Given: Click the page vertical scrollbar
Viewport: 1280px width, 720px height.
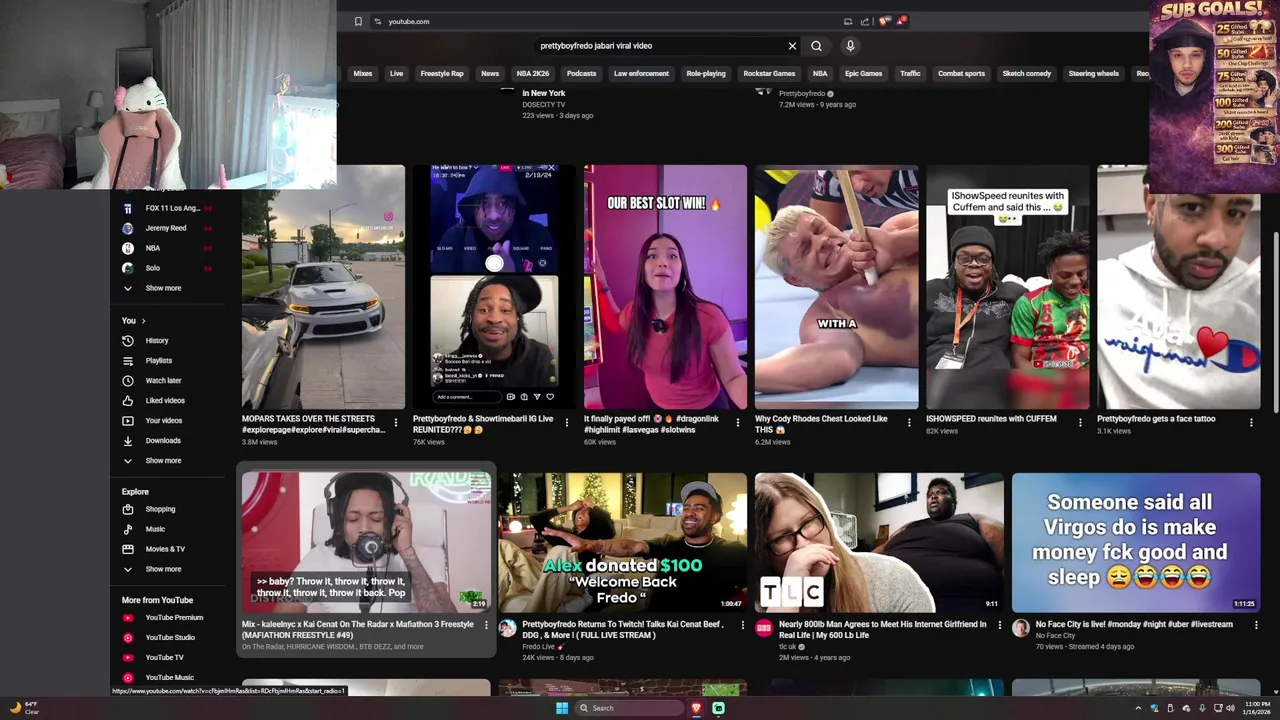Looking at the screenshot, I should [1275, 322].
